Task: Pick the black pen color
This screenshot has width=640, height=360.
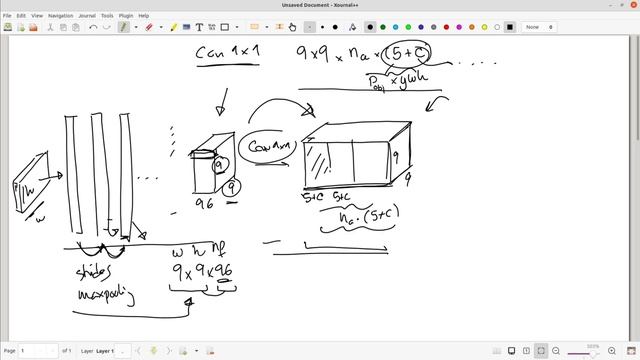Action: coord(370,27)
